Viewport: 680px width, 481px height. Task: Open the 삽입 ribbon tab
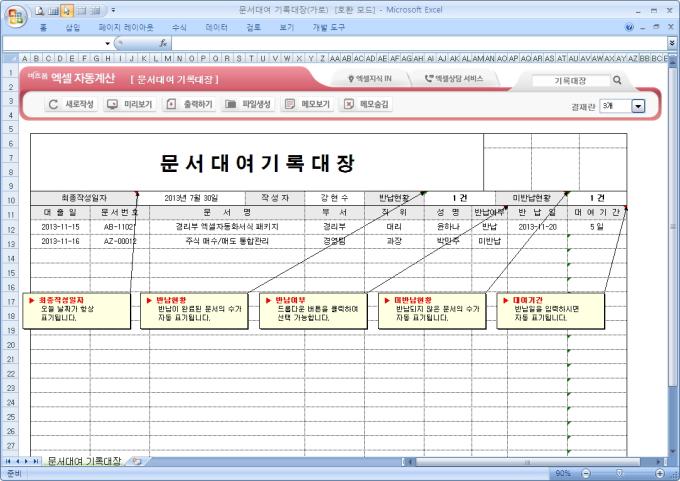coord(72,28)
